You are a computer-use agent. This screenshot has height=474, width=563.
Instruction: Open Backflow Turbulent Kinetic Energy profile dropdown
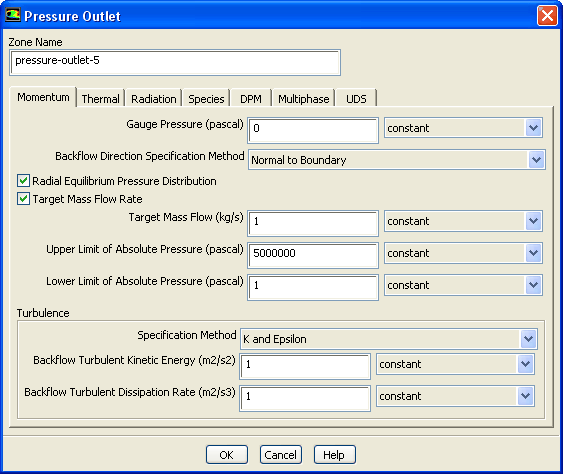455,364
